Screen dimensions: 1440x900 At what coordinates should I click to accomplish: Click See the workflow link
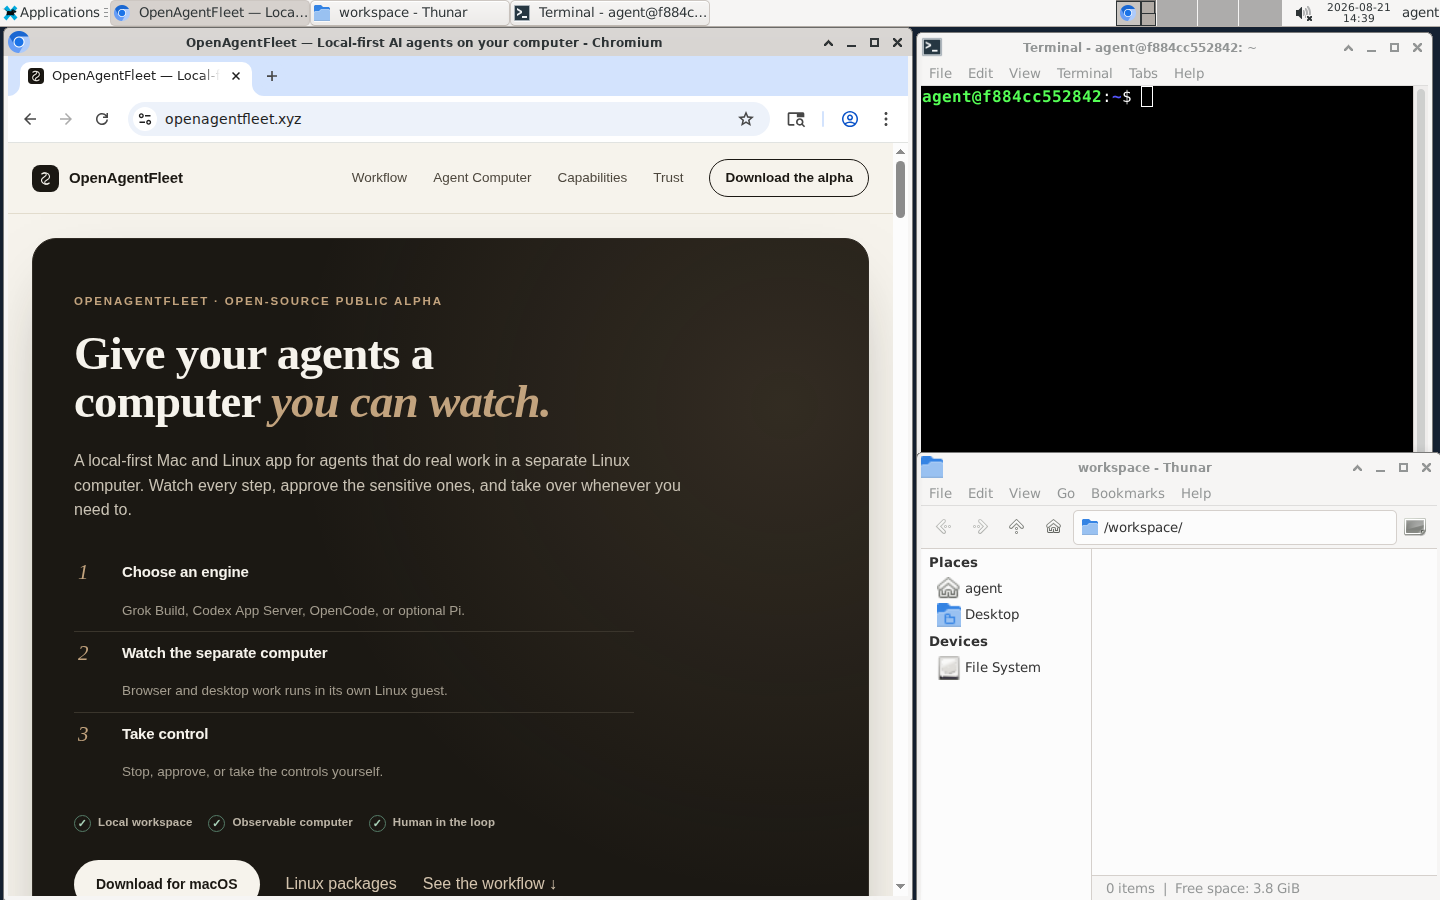[490, 883]
